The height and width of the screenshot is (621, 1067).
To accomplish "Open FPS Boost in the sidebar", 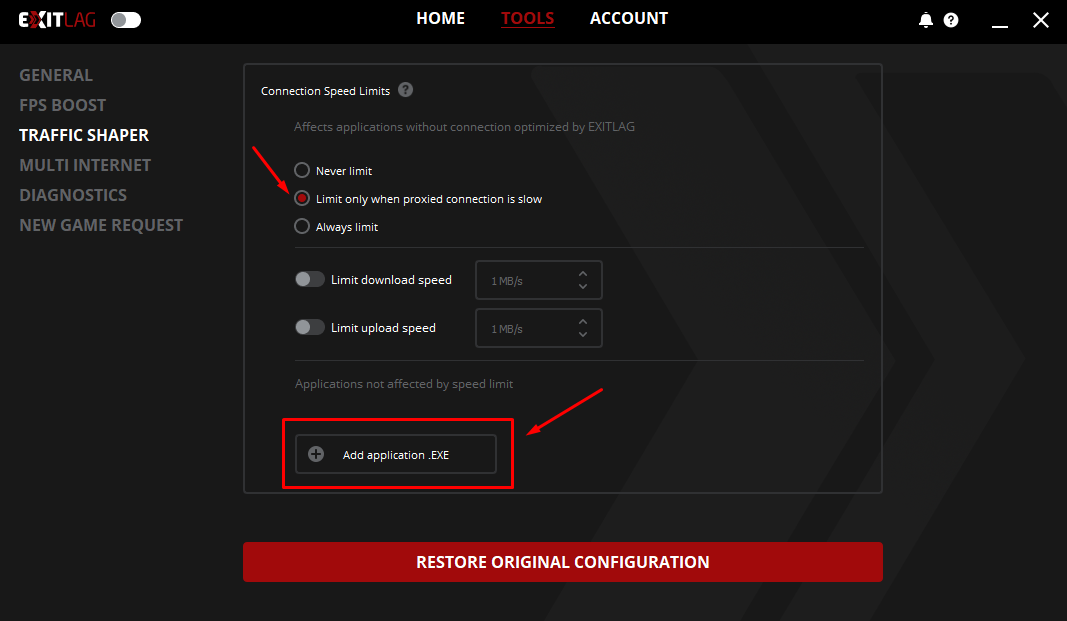I will [x=62, y=105].
